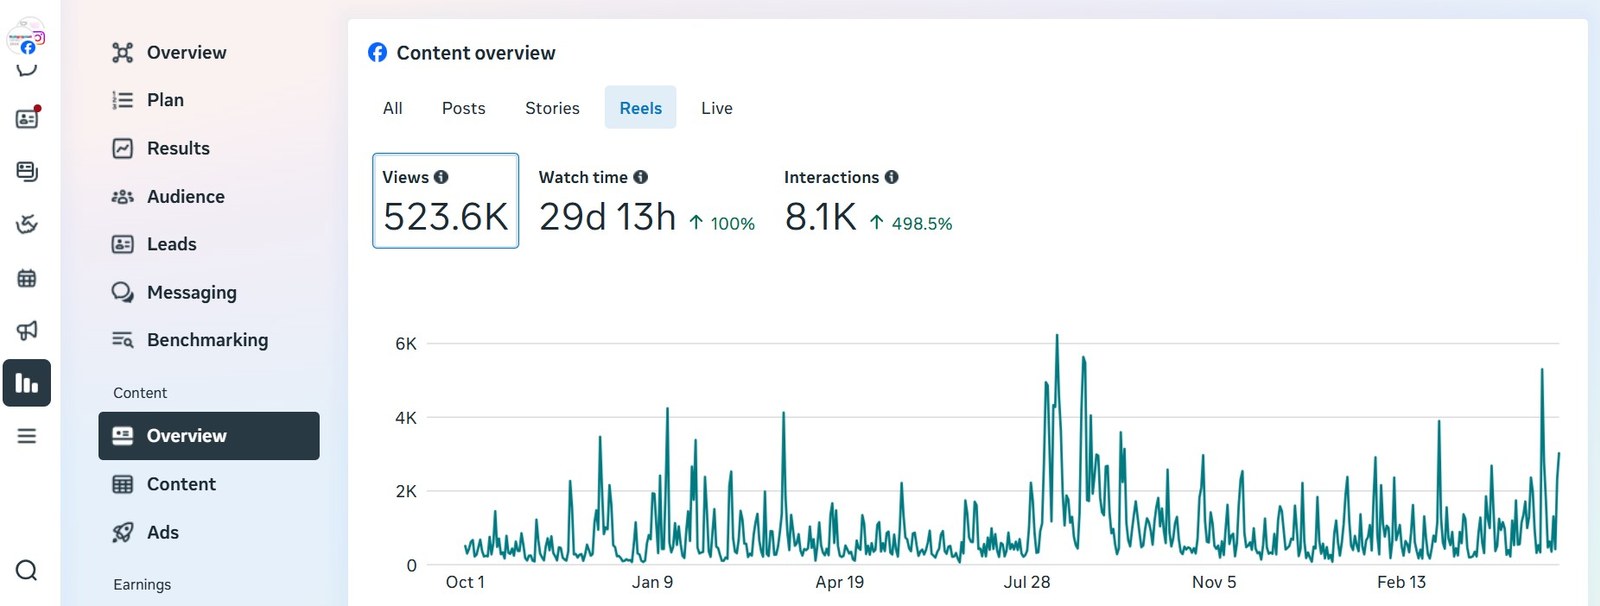The image size is (1600, 606).
Task: Open the megaphone Ads icon
Action: point(27,331)
